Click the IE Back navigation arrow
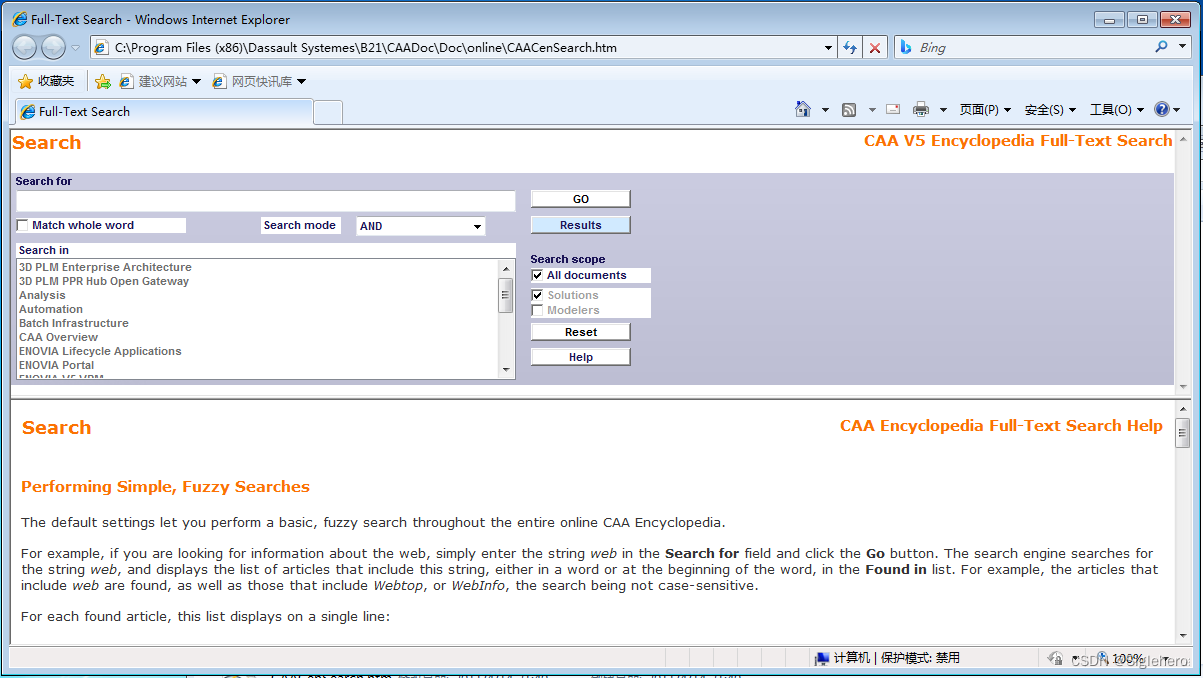Viewport: 1203px width, 678px height. pyautogui.click(x=25, y=47)
